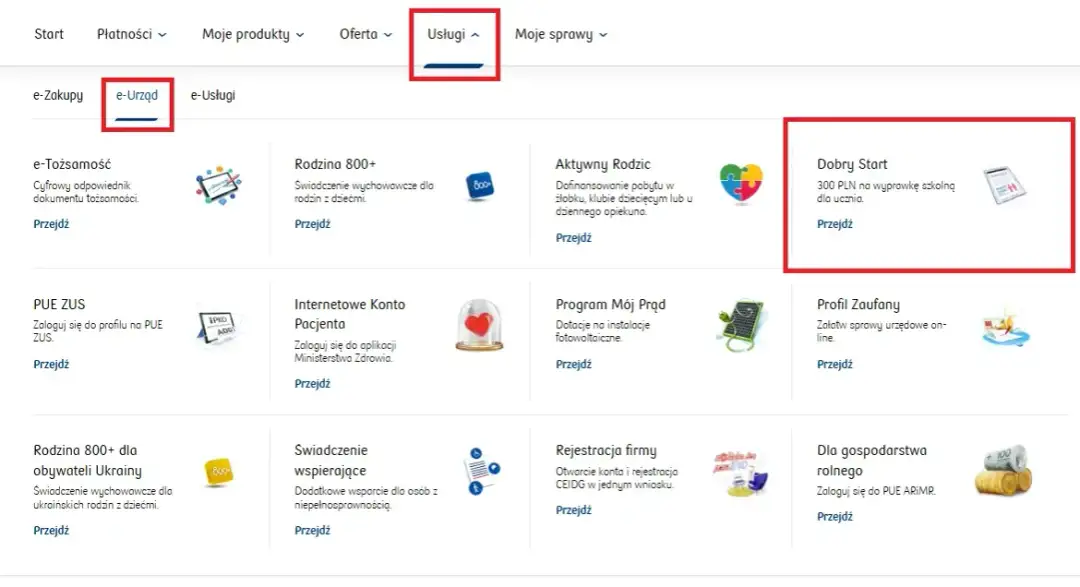
Task: Click the Dla gospodarstwa rolnego hay bales icon
Action: pyautogui.click(x=1003, y=470)
